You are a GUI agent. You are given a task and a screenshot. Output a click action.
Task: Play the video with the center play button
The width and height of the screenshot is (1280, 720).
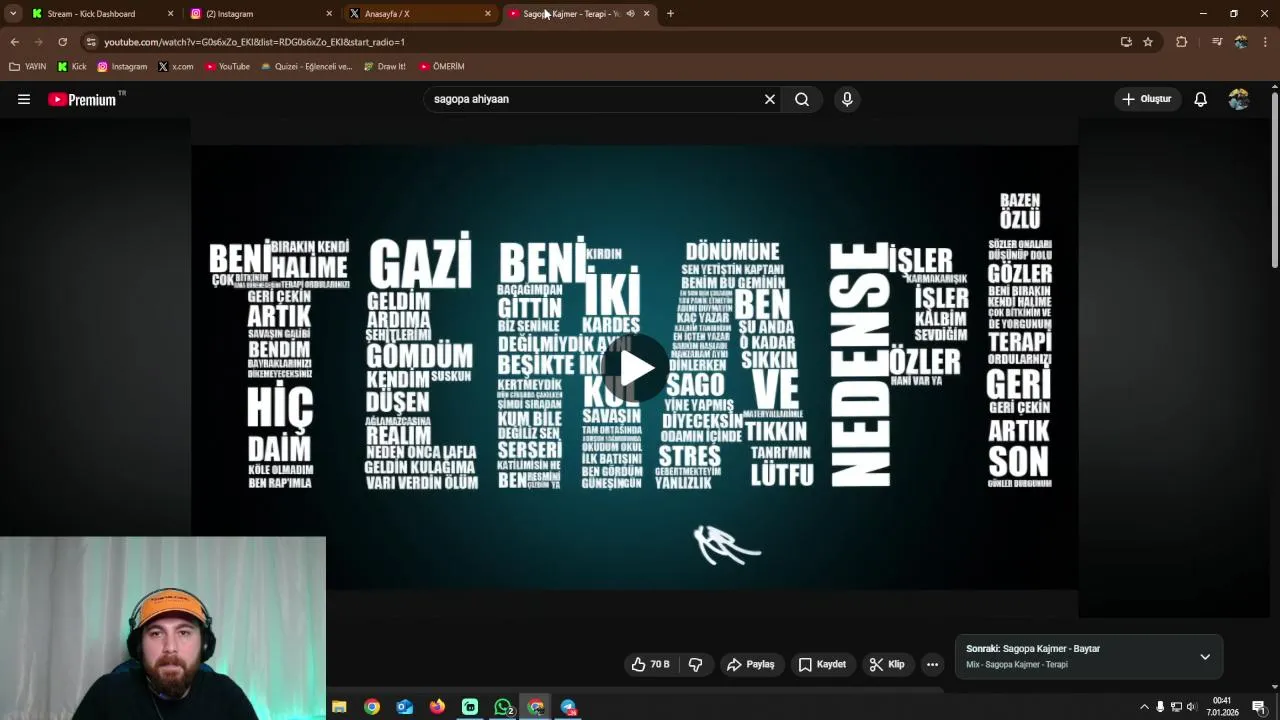[636, 368]
